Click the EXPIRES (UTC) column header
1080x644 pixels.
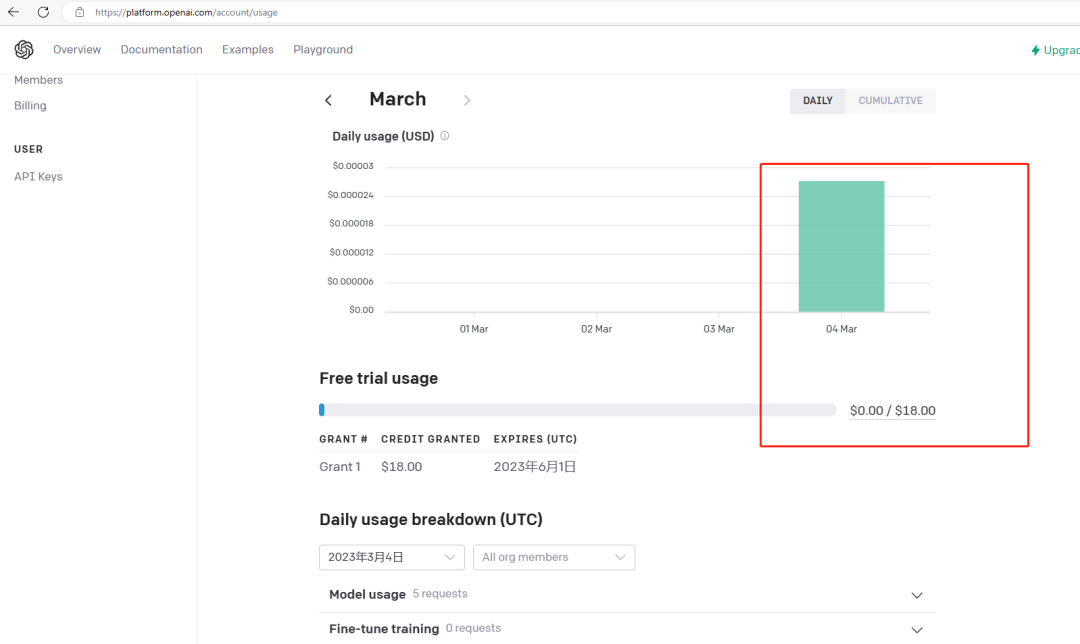pyautogui.click(x=535, y=439)
